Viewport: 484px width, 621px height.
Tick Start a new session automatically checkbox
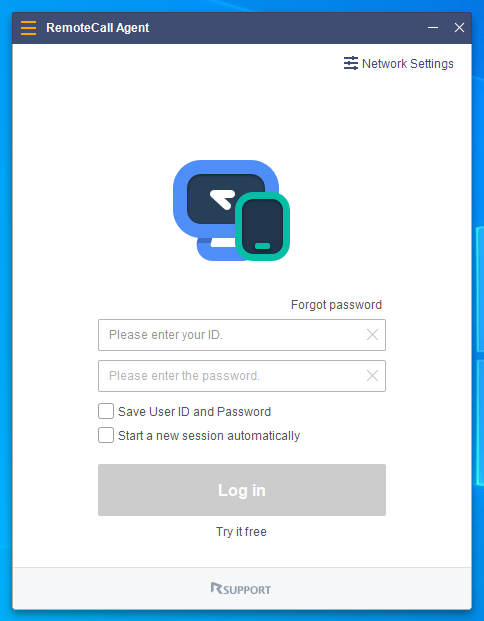[106, 435]
